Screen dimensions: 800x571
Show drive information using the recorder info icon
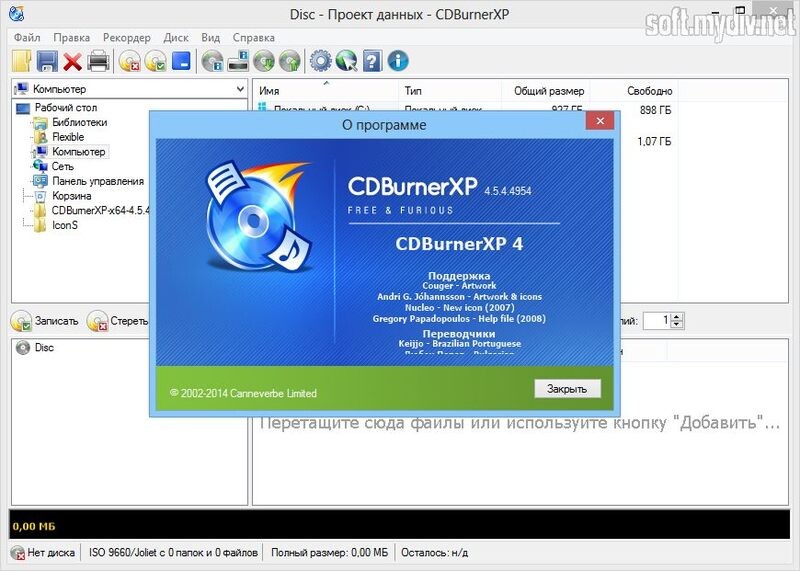click(238, 61)
